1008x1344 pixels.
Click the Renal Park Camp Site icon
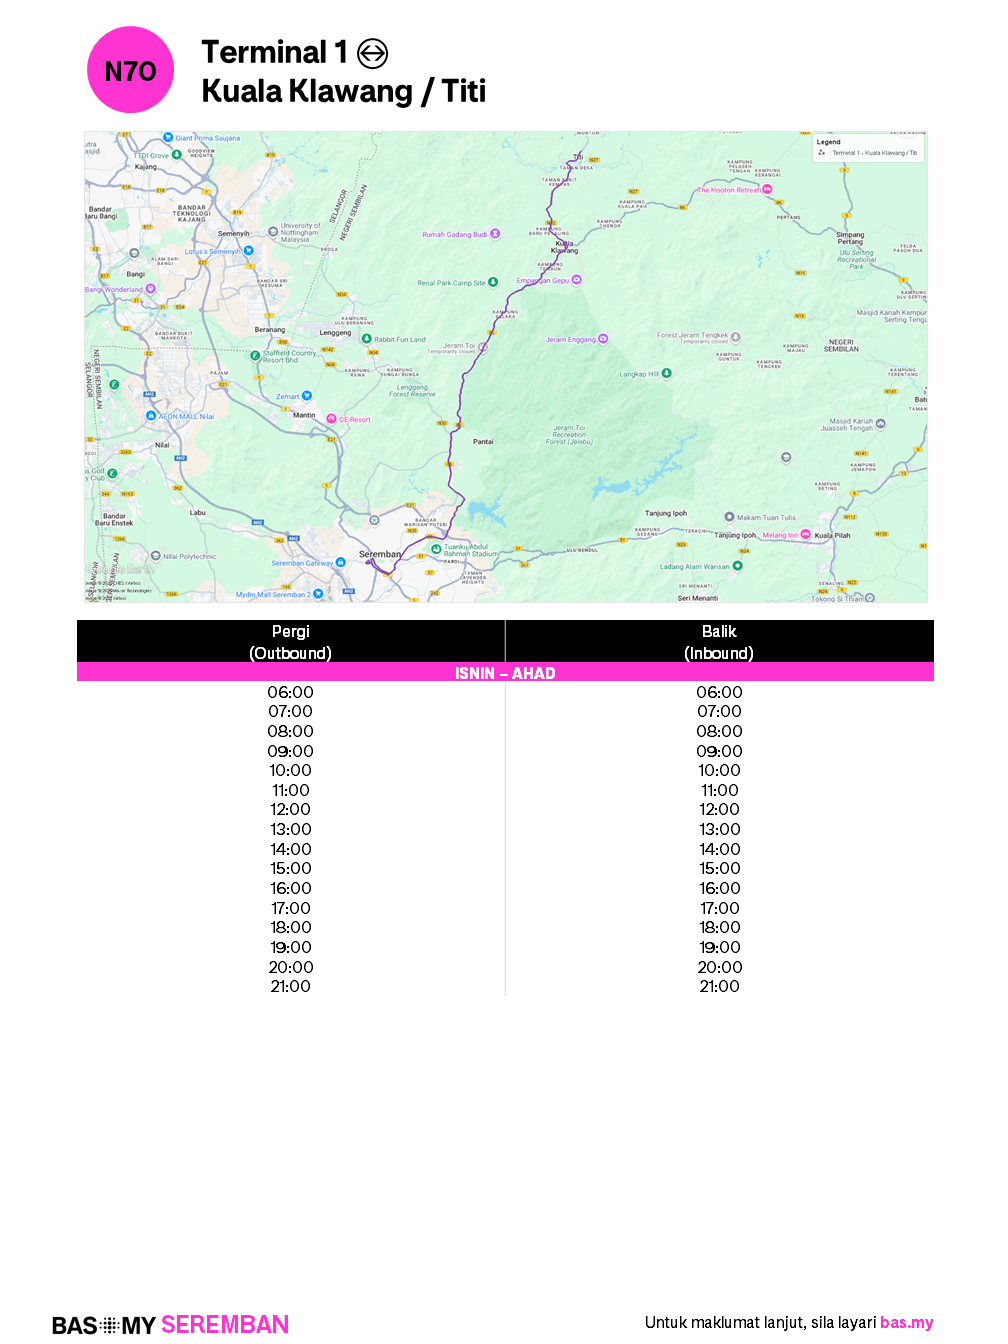(491, 283)
